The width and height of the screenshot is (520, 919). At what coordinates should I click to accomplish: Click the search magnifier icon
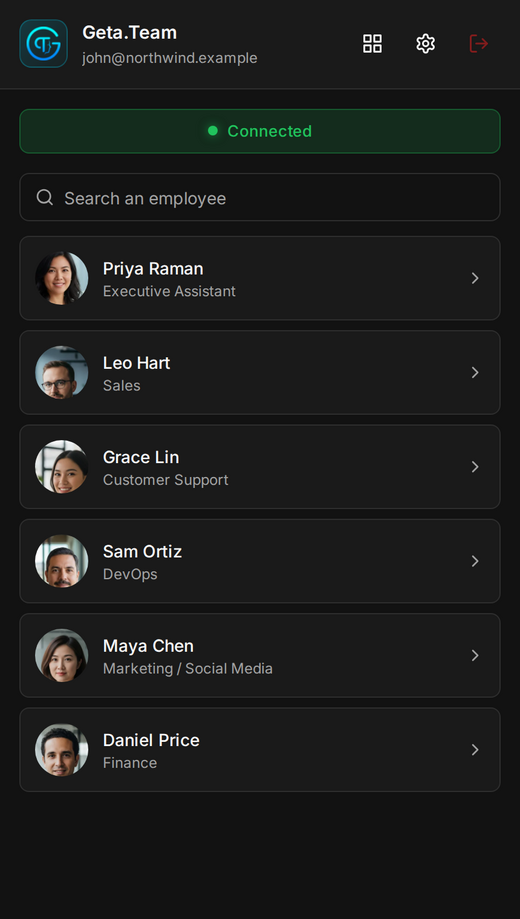point(45,198)
